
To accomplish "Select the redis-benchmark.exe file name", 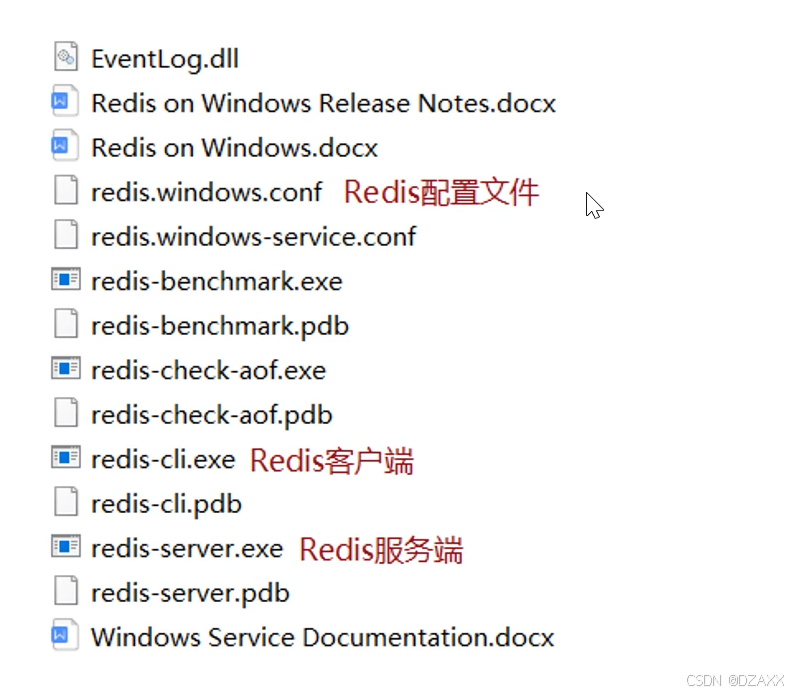I will pyautogui.click(x=217, y=281).
